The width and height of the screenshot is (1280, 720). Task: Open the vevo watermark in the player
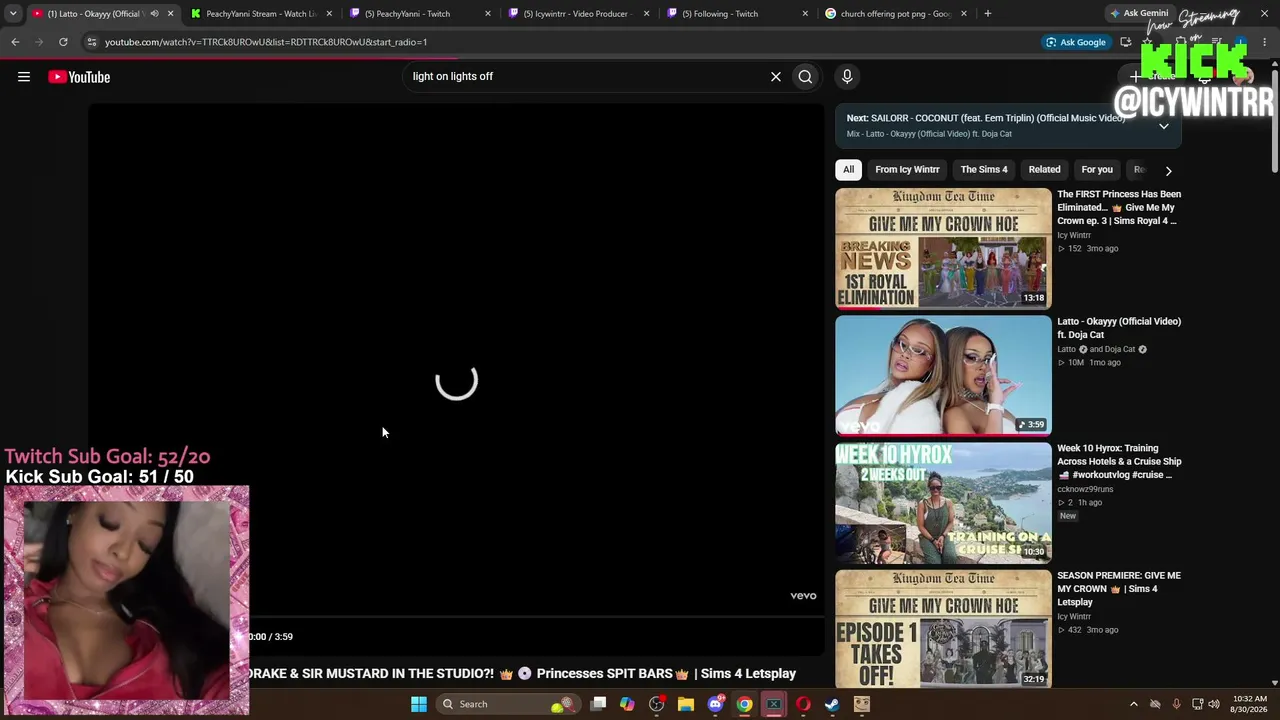803,596
